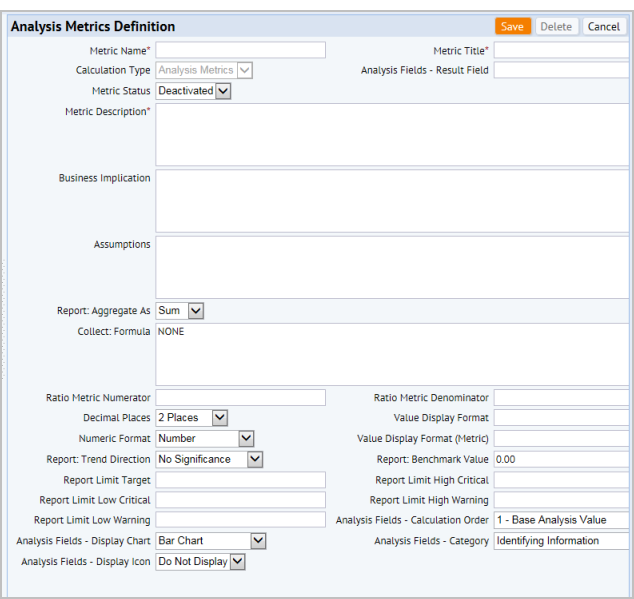Select the Ratio Metric Numerator field
The width and height of the screenshot is (634, 599).
241,397
